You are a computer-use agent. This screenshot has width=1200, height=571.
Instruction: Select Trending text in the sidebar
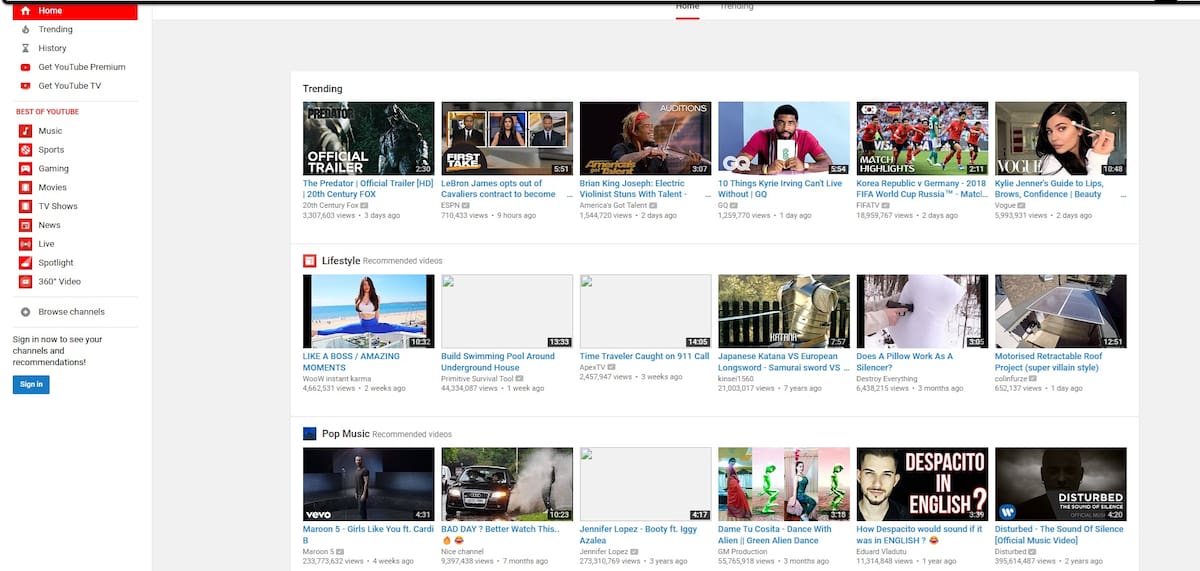point(56,30)
